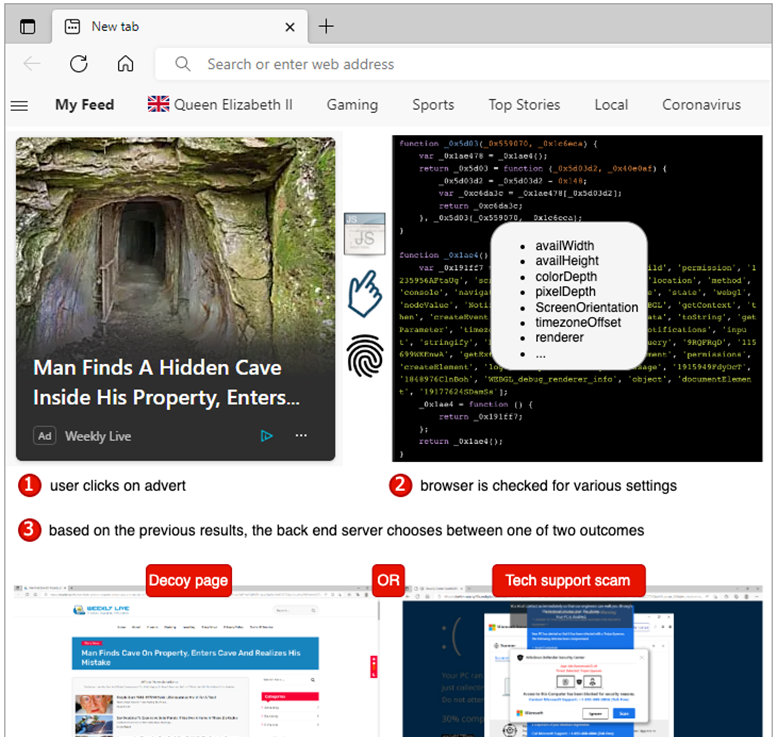Switch to the Gaming feed
Image resolution: width=777 pixels, height=737 pixels.
pyautogui.click(x=352, y=105)
